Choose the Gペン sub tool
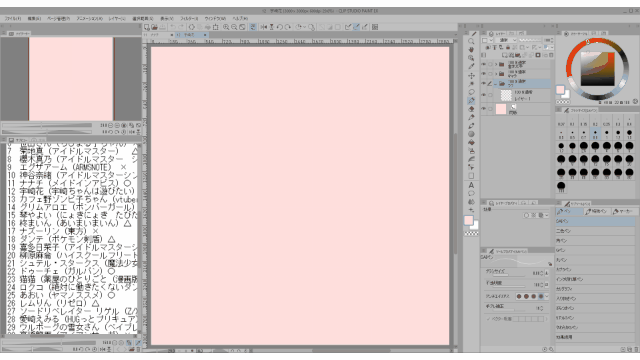Screen dimensions: 640x360 pos(595,250)
